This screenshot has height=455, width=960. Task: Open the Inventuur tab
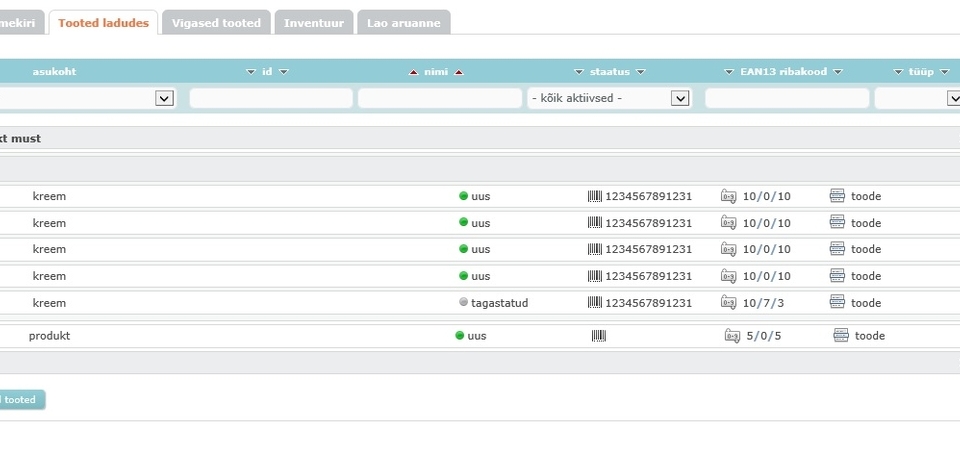pos(314,23)
